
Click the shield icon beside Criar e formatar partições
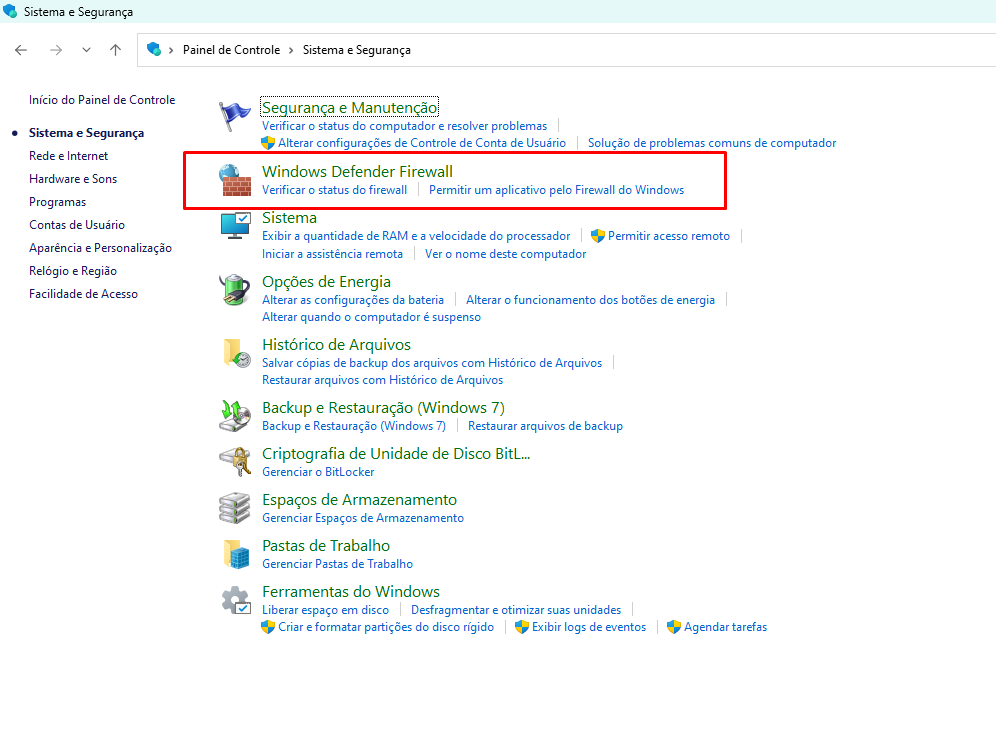click(x=268, y=627)
